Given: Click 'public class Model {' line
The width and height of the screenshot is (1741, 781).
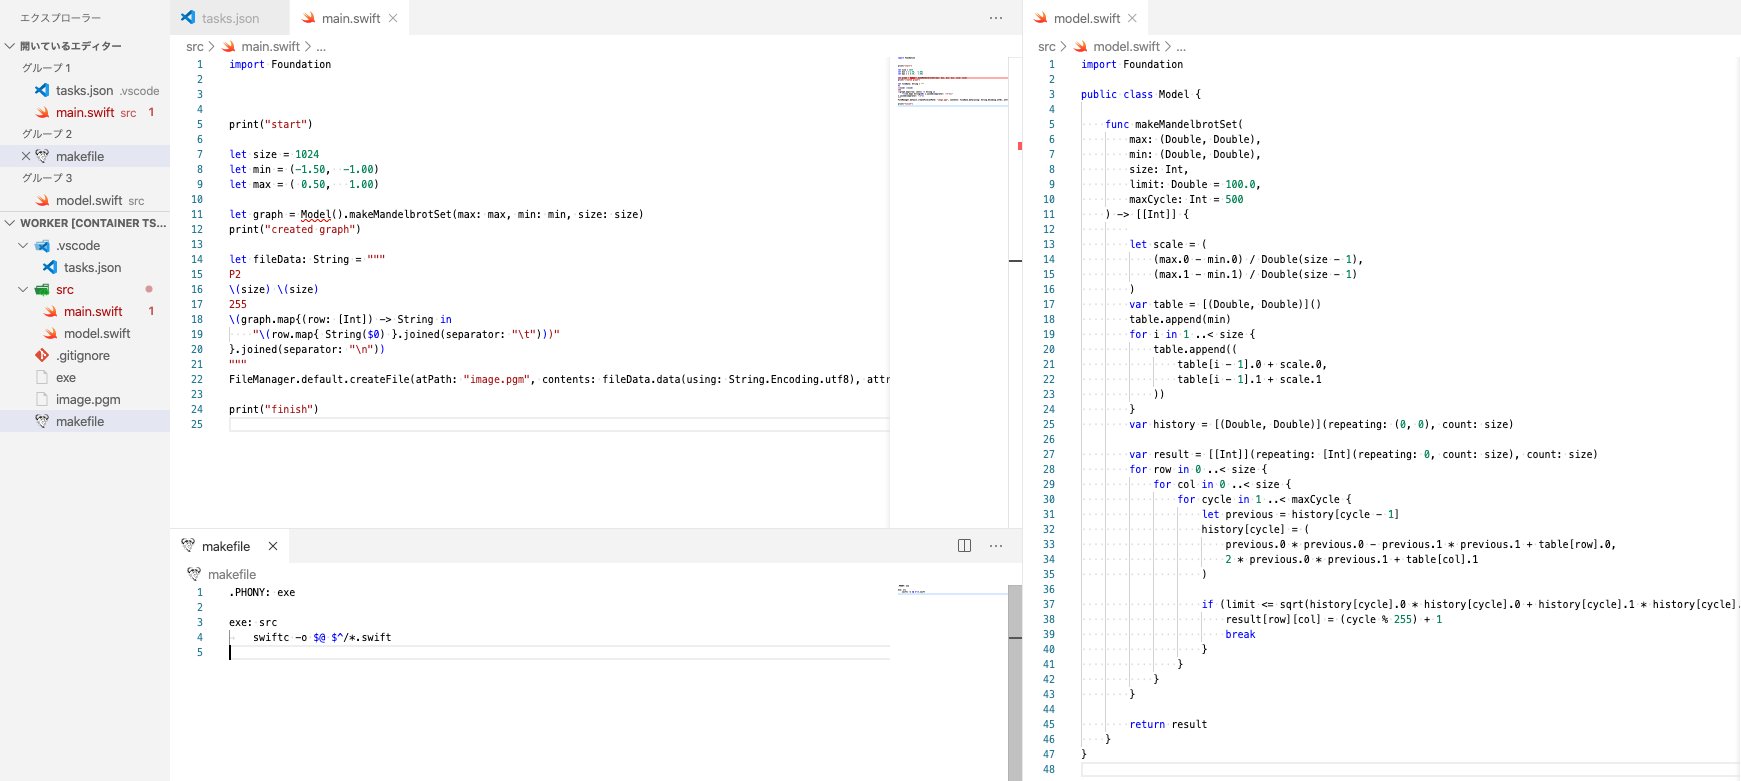Looking at the screenshot, I should (x=1141, y=94).
